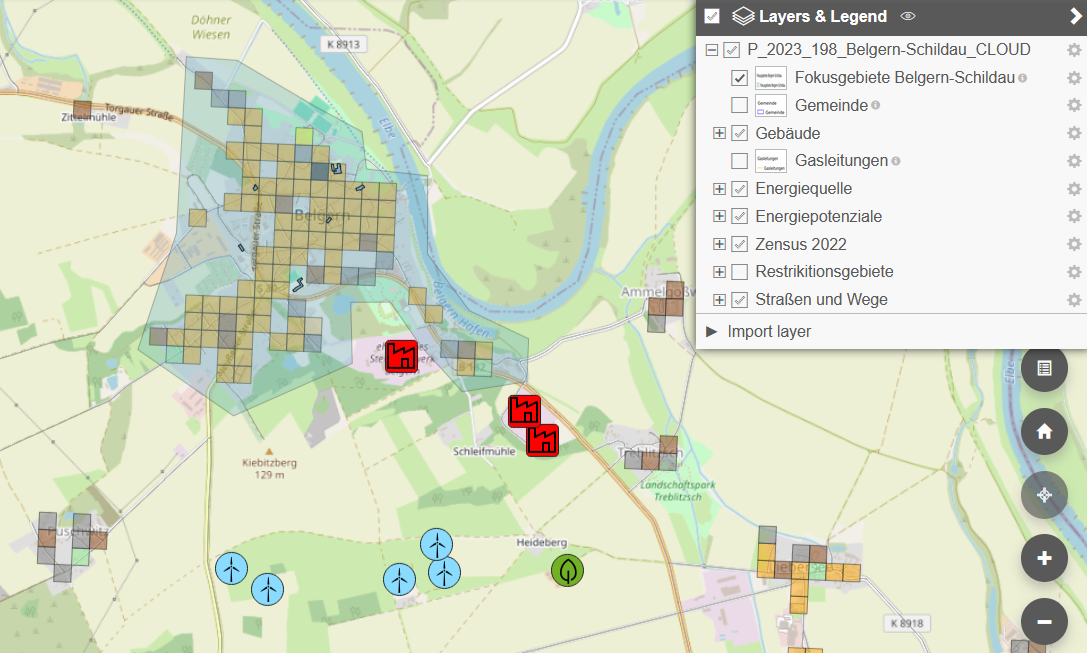Screen dimensions: 1087x653
Task: Expand the Restriktionsgebiete layer group
Action: tap(720, 272)
